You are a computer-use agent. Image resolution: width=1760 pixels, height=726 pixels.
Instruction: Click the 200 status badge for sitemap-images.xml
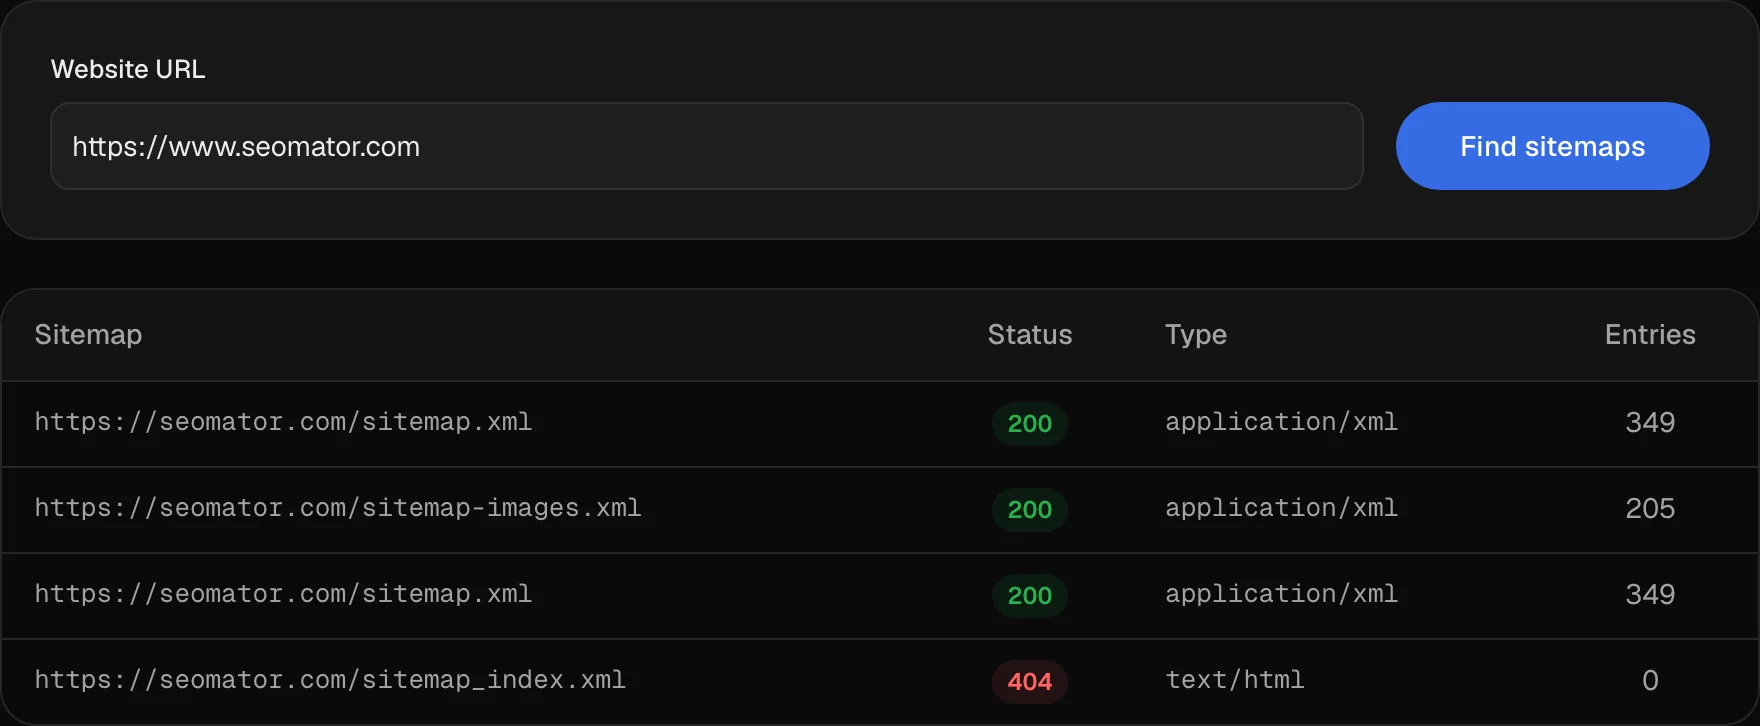(x=1030, y=509)
